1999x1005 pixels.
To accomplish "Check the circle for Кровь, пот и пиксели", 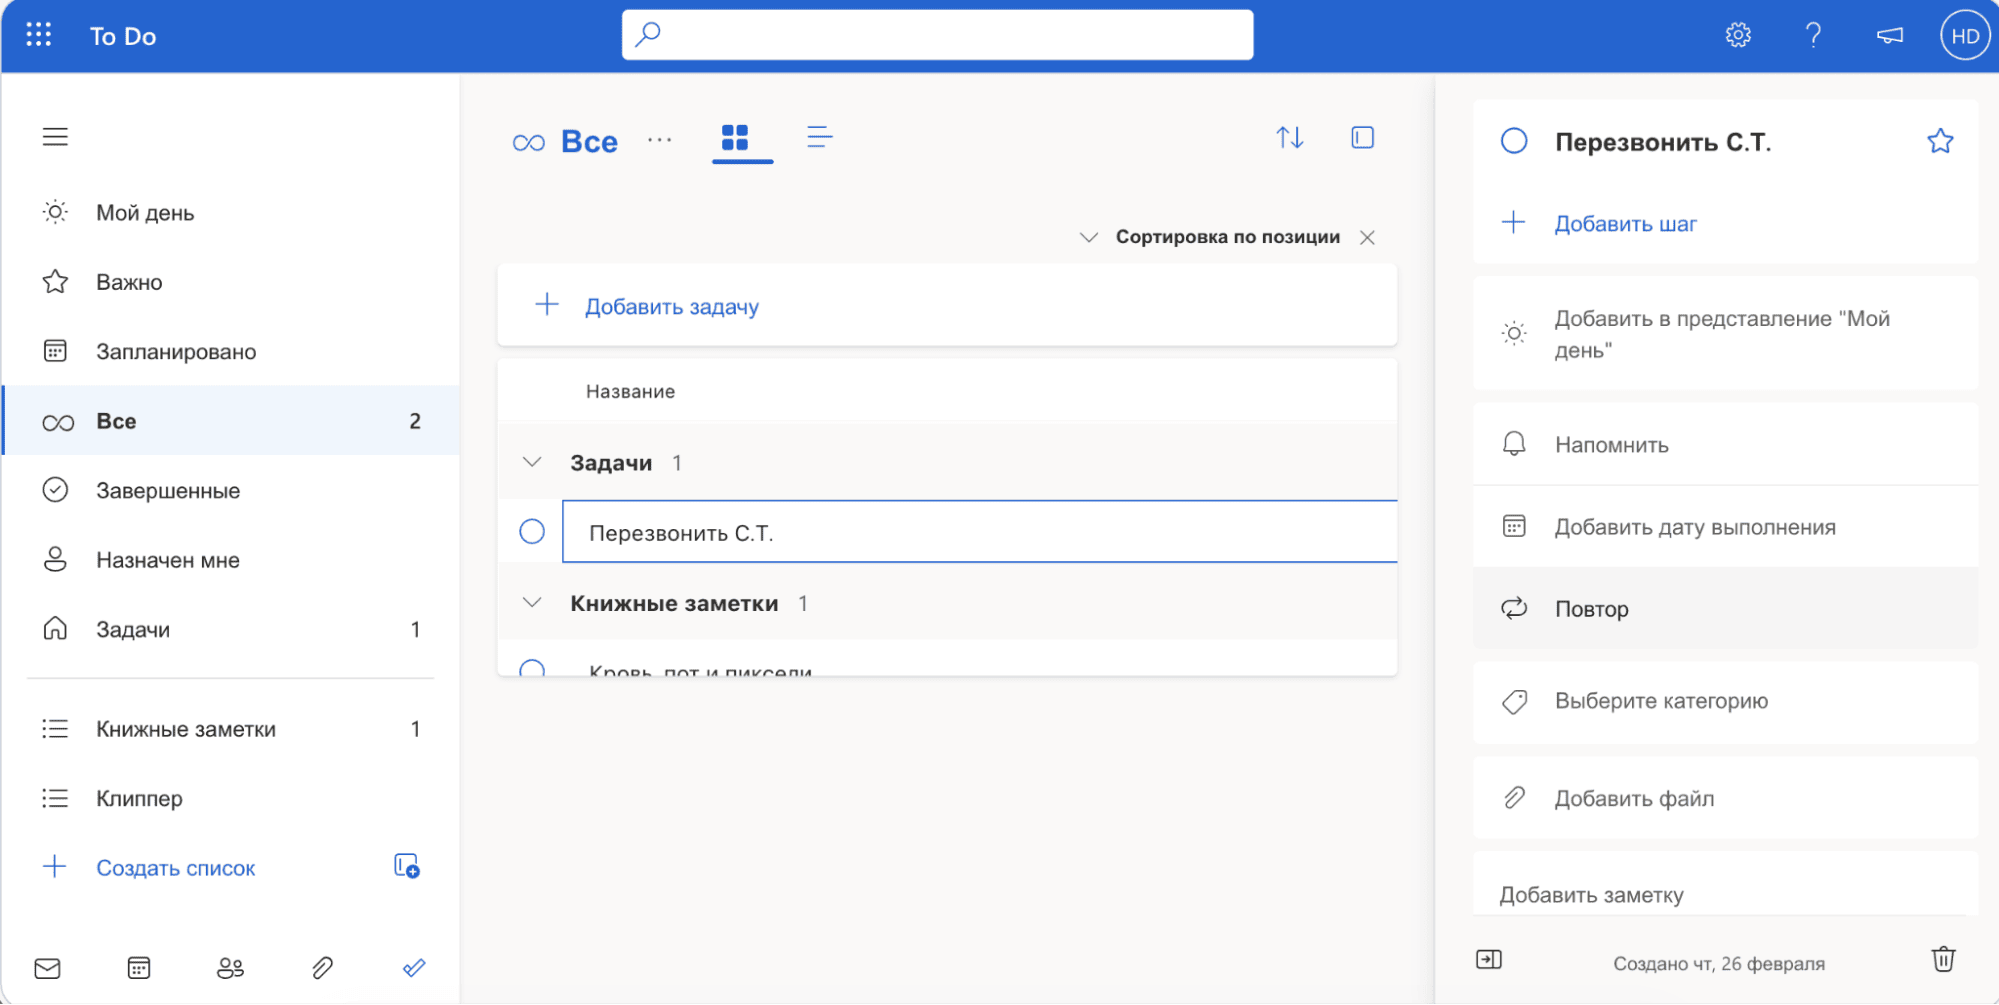I will (532, 668).
